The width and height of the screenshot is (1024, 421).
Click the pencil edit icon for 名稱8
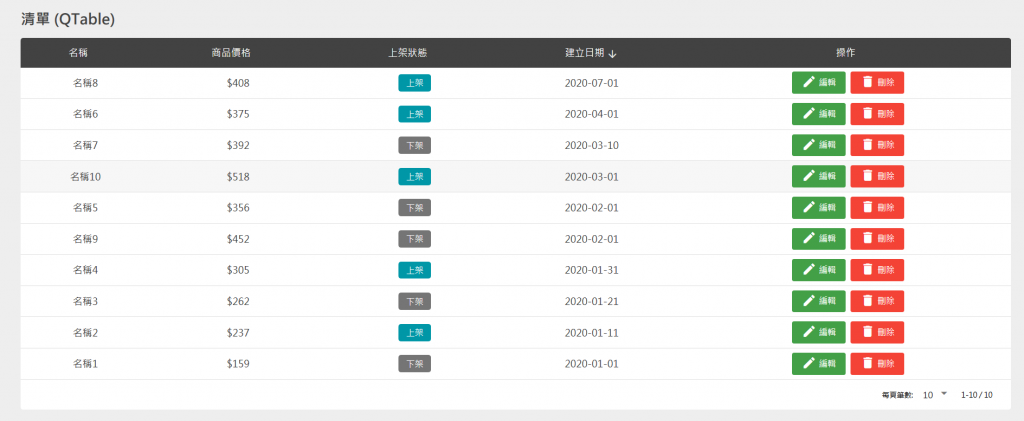809,82
